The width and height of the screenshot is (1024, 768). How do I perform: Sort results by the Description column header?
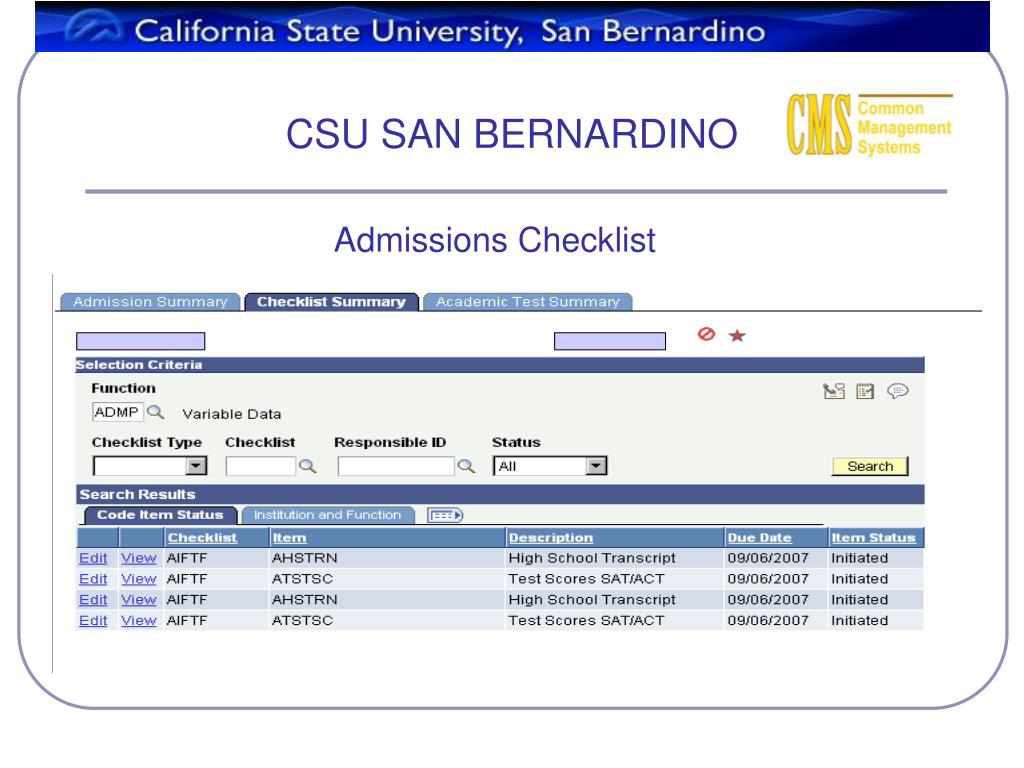[x=551, y=538]
